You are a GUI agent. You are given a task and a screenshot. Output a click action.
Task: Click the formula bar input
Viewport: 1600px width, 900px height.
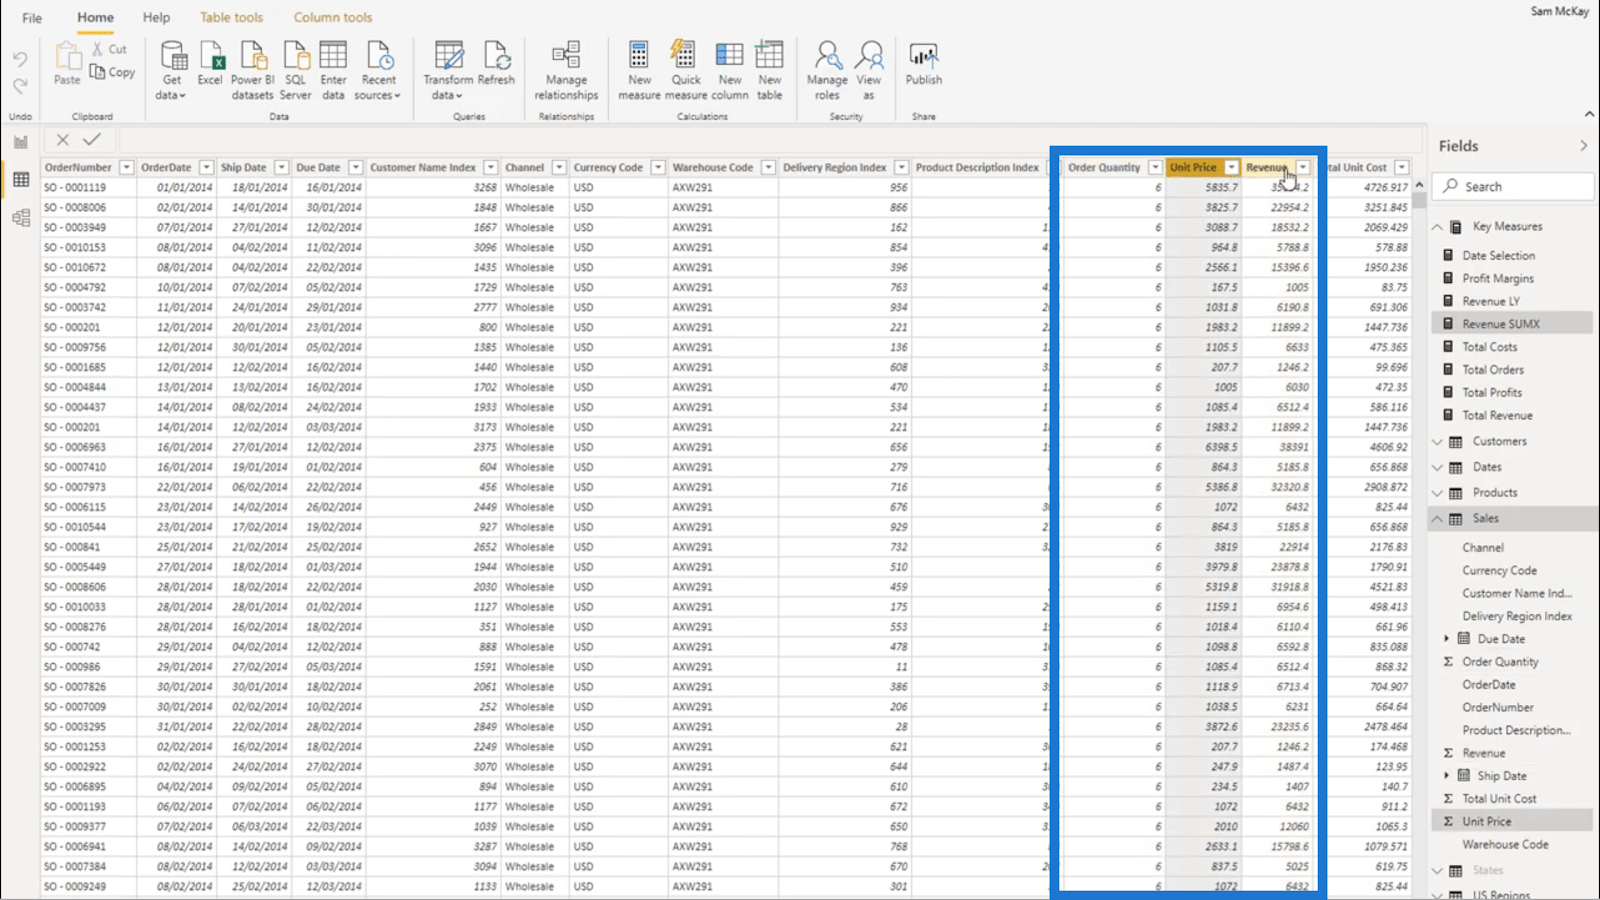coord(770,140)
